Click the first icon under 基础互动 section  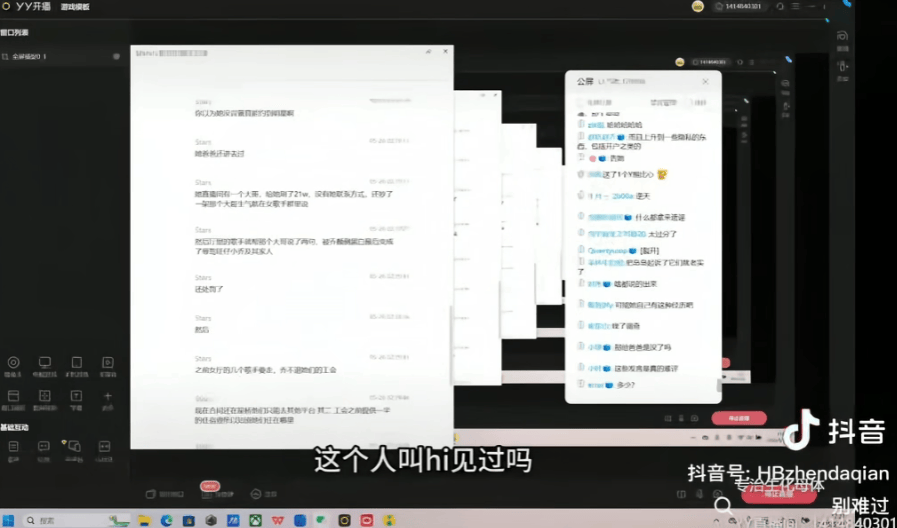click(x=13, y=445)
